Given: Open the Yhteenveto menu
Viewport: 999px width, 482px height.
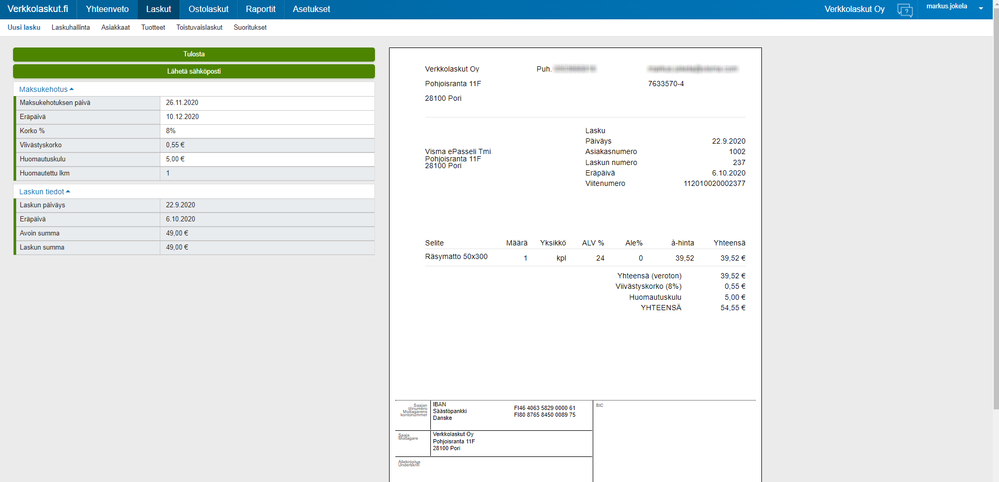Looking at the screenshot, I should 107,10.
